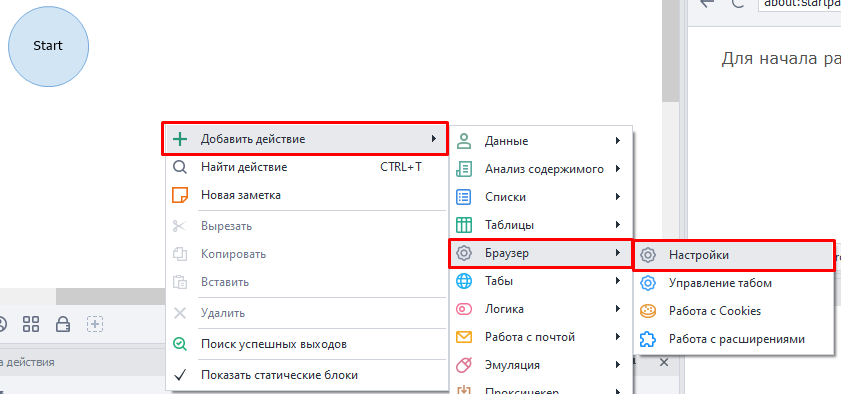Expand the Логика submenu arrow
Image resolution: width=841 pixels, height=394 pixels.
[618, 309]
